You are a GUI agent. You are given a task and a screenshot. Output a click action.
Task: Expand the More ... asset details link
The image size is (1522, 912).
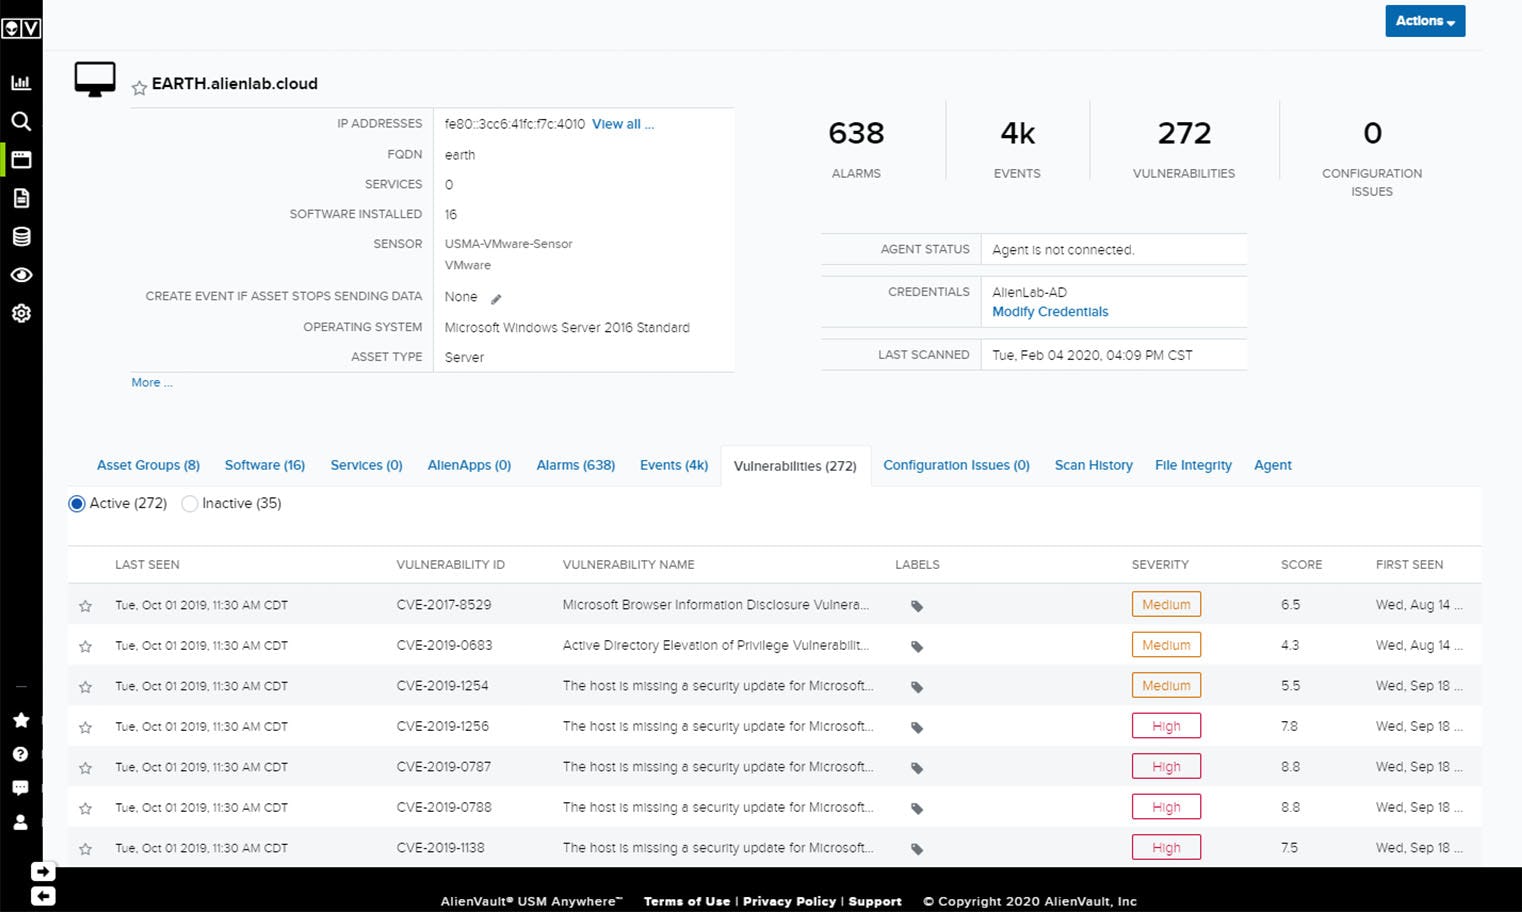[152, 382]
